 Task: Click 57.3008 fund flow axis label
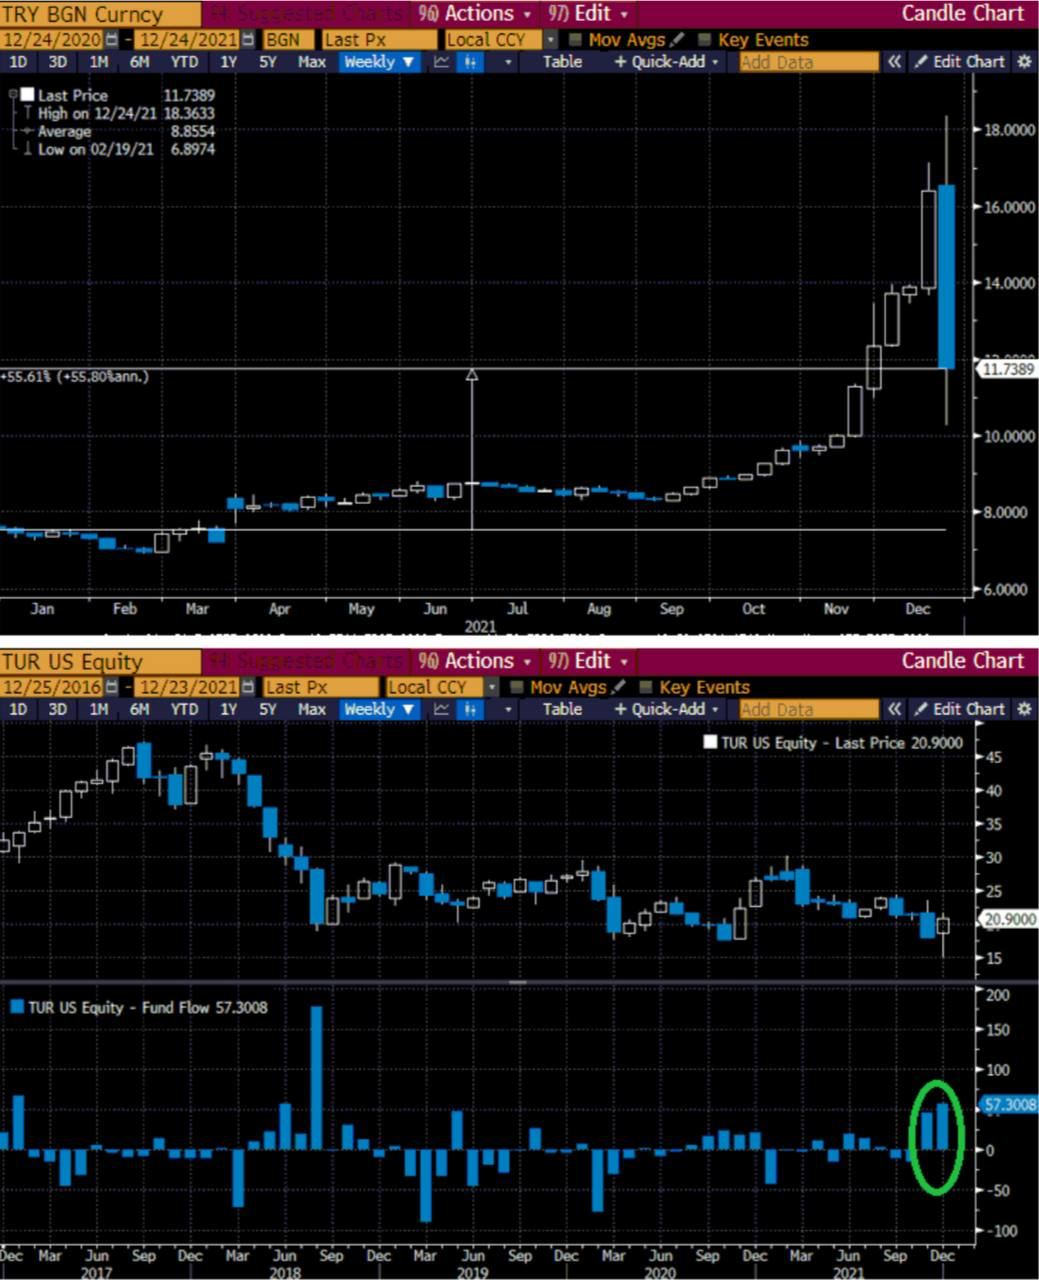[1010, 1105]
